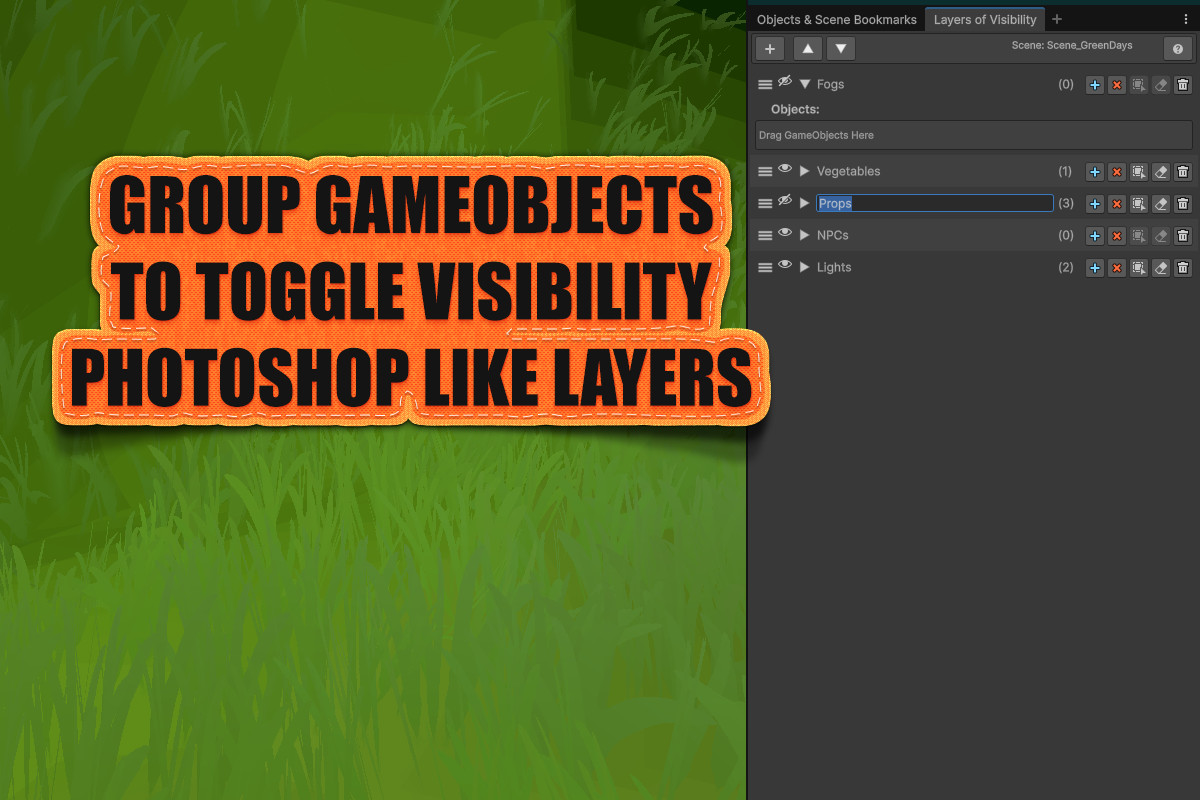The height and width of the screenshot is (800, 1200).
Task: Delete the Fogs layer with trash icon
Action: pos(1183,85)
